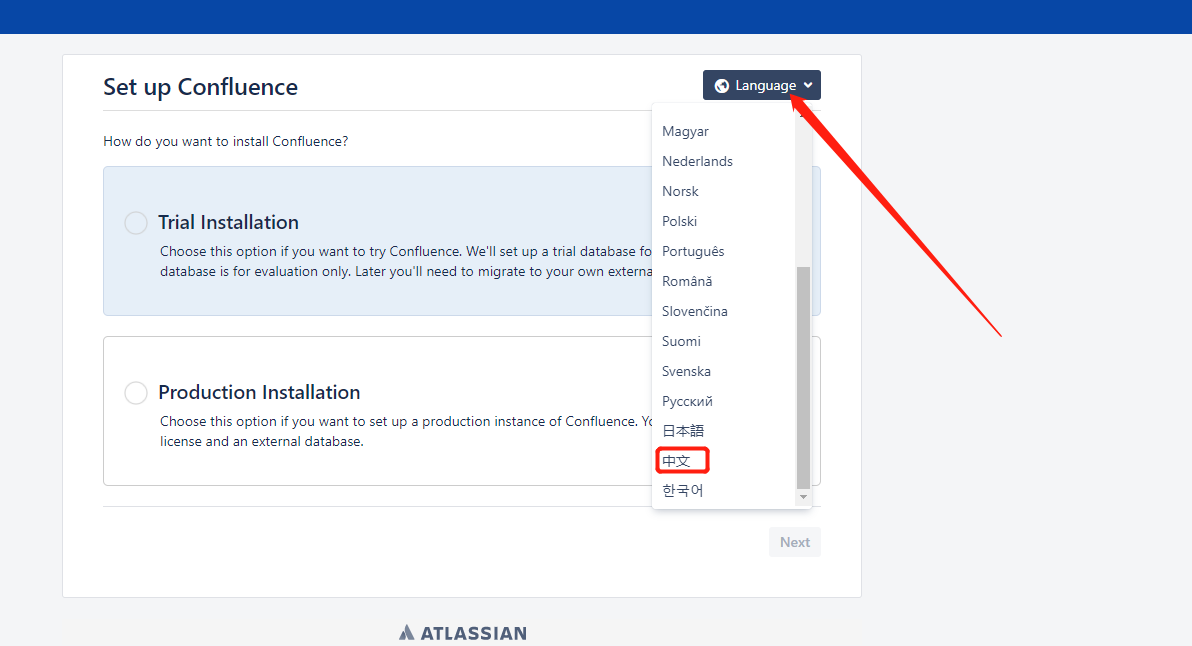Select the Trial Installation radio button
Viewport: 1192px width, 646px height.
point(136,223)
